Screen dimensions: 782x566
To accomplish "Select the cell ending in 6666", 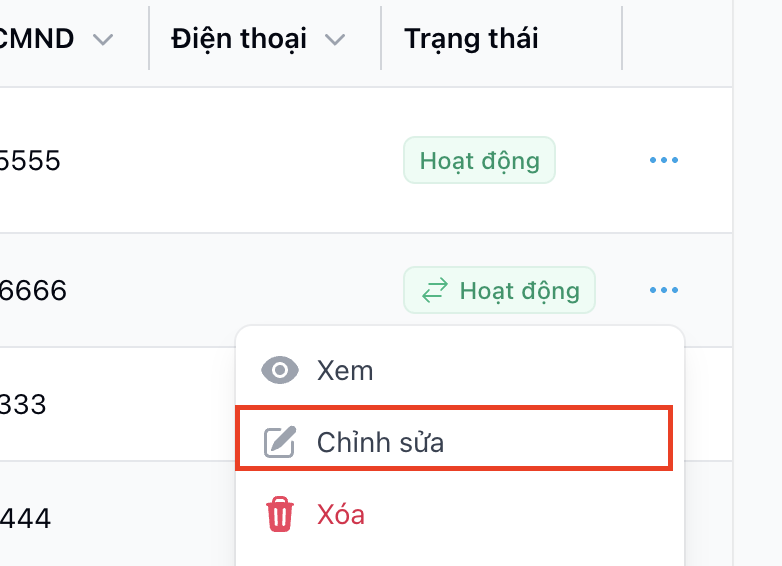I will (x=33, y=291).
